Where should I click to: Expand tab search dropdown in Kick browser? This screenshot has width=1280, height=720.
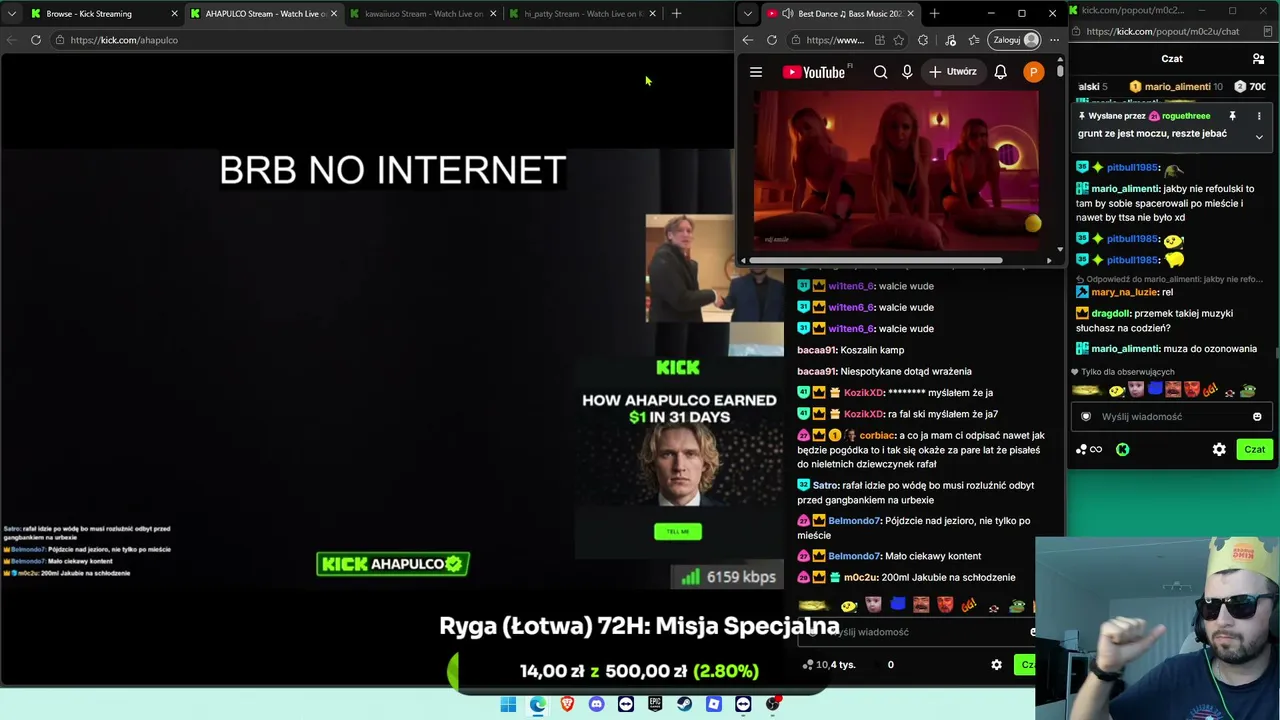coord(12,14)
